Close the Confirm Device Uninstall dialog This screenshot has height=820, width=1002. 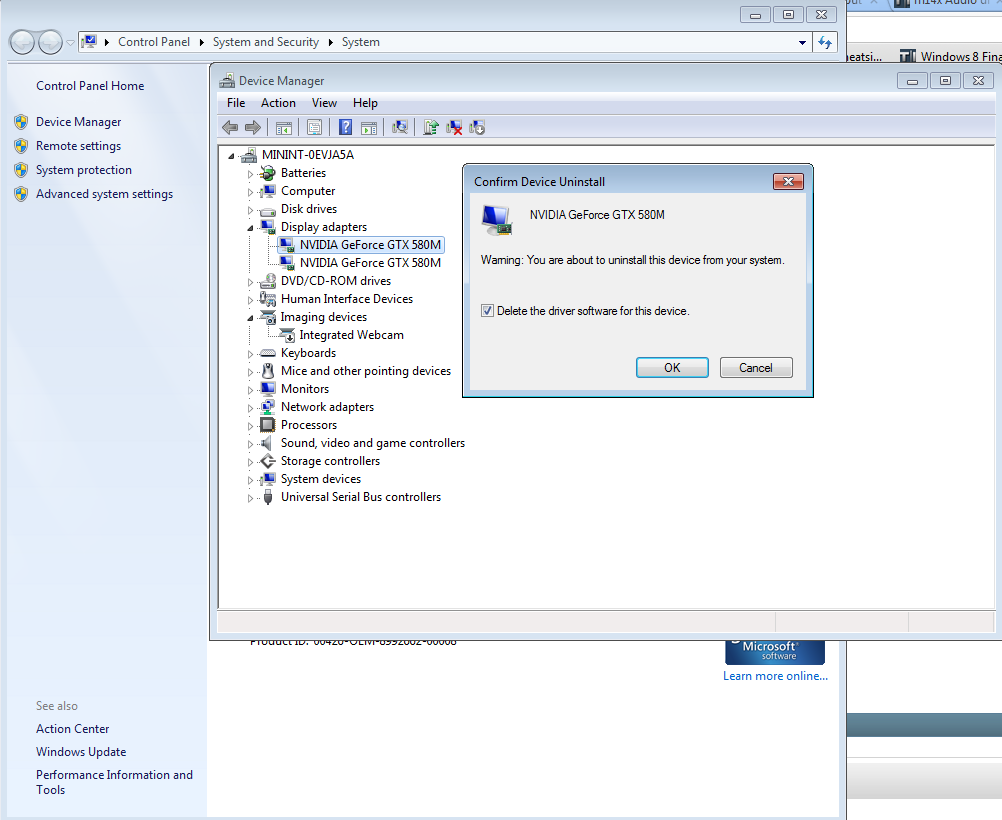(x=789, y=182)
